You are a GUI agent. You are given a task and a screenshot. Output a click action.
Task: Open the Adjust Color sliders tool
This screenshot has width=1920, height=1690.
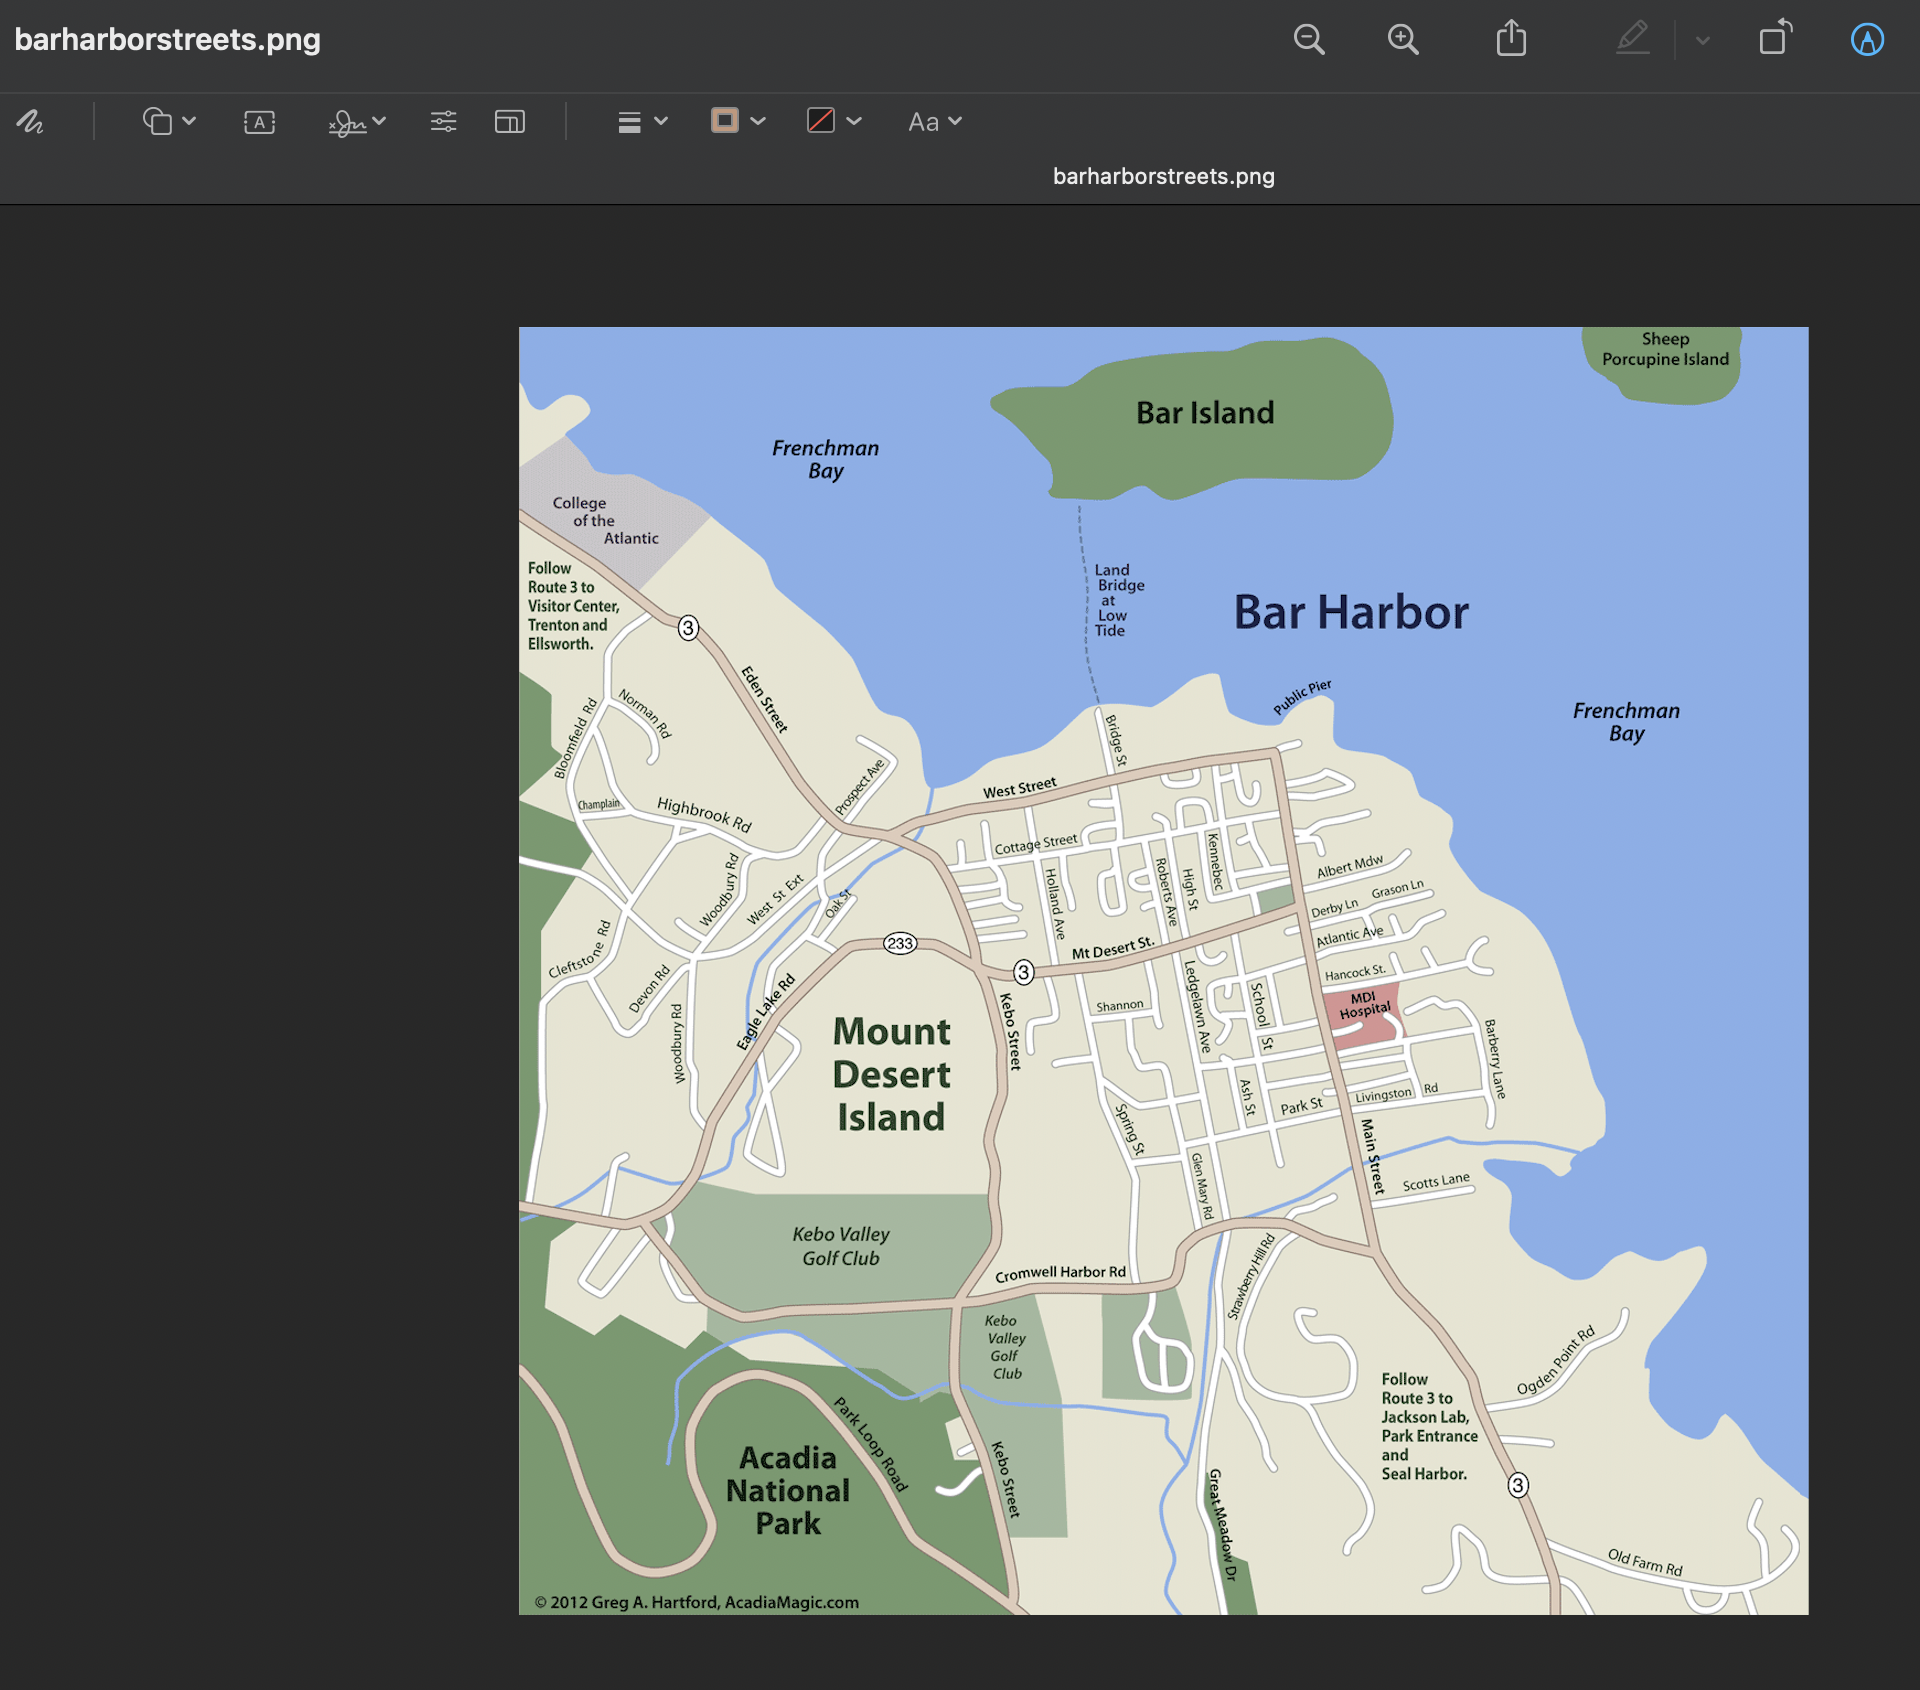[x=443, y=122]
